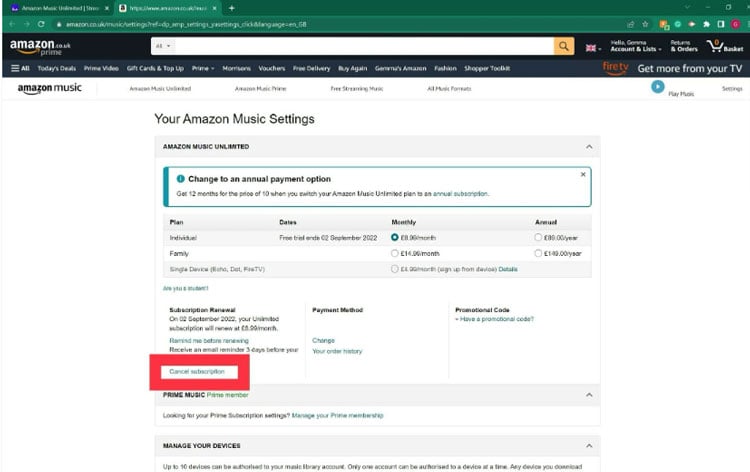Select Family monthly £14.99 plan
This screenshot has height=472, width=750.
point(395,253)
